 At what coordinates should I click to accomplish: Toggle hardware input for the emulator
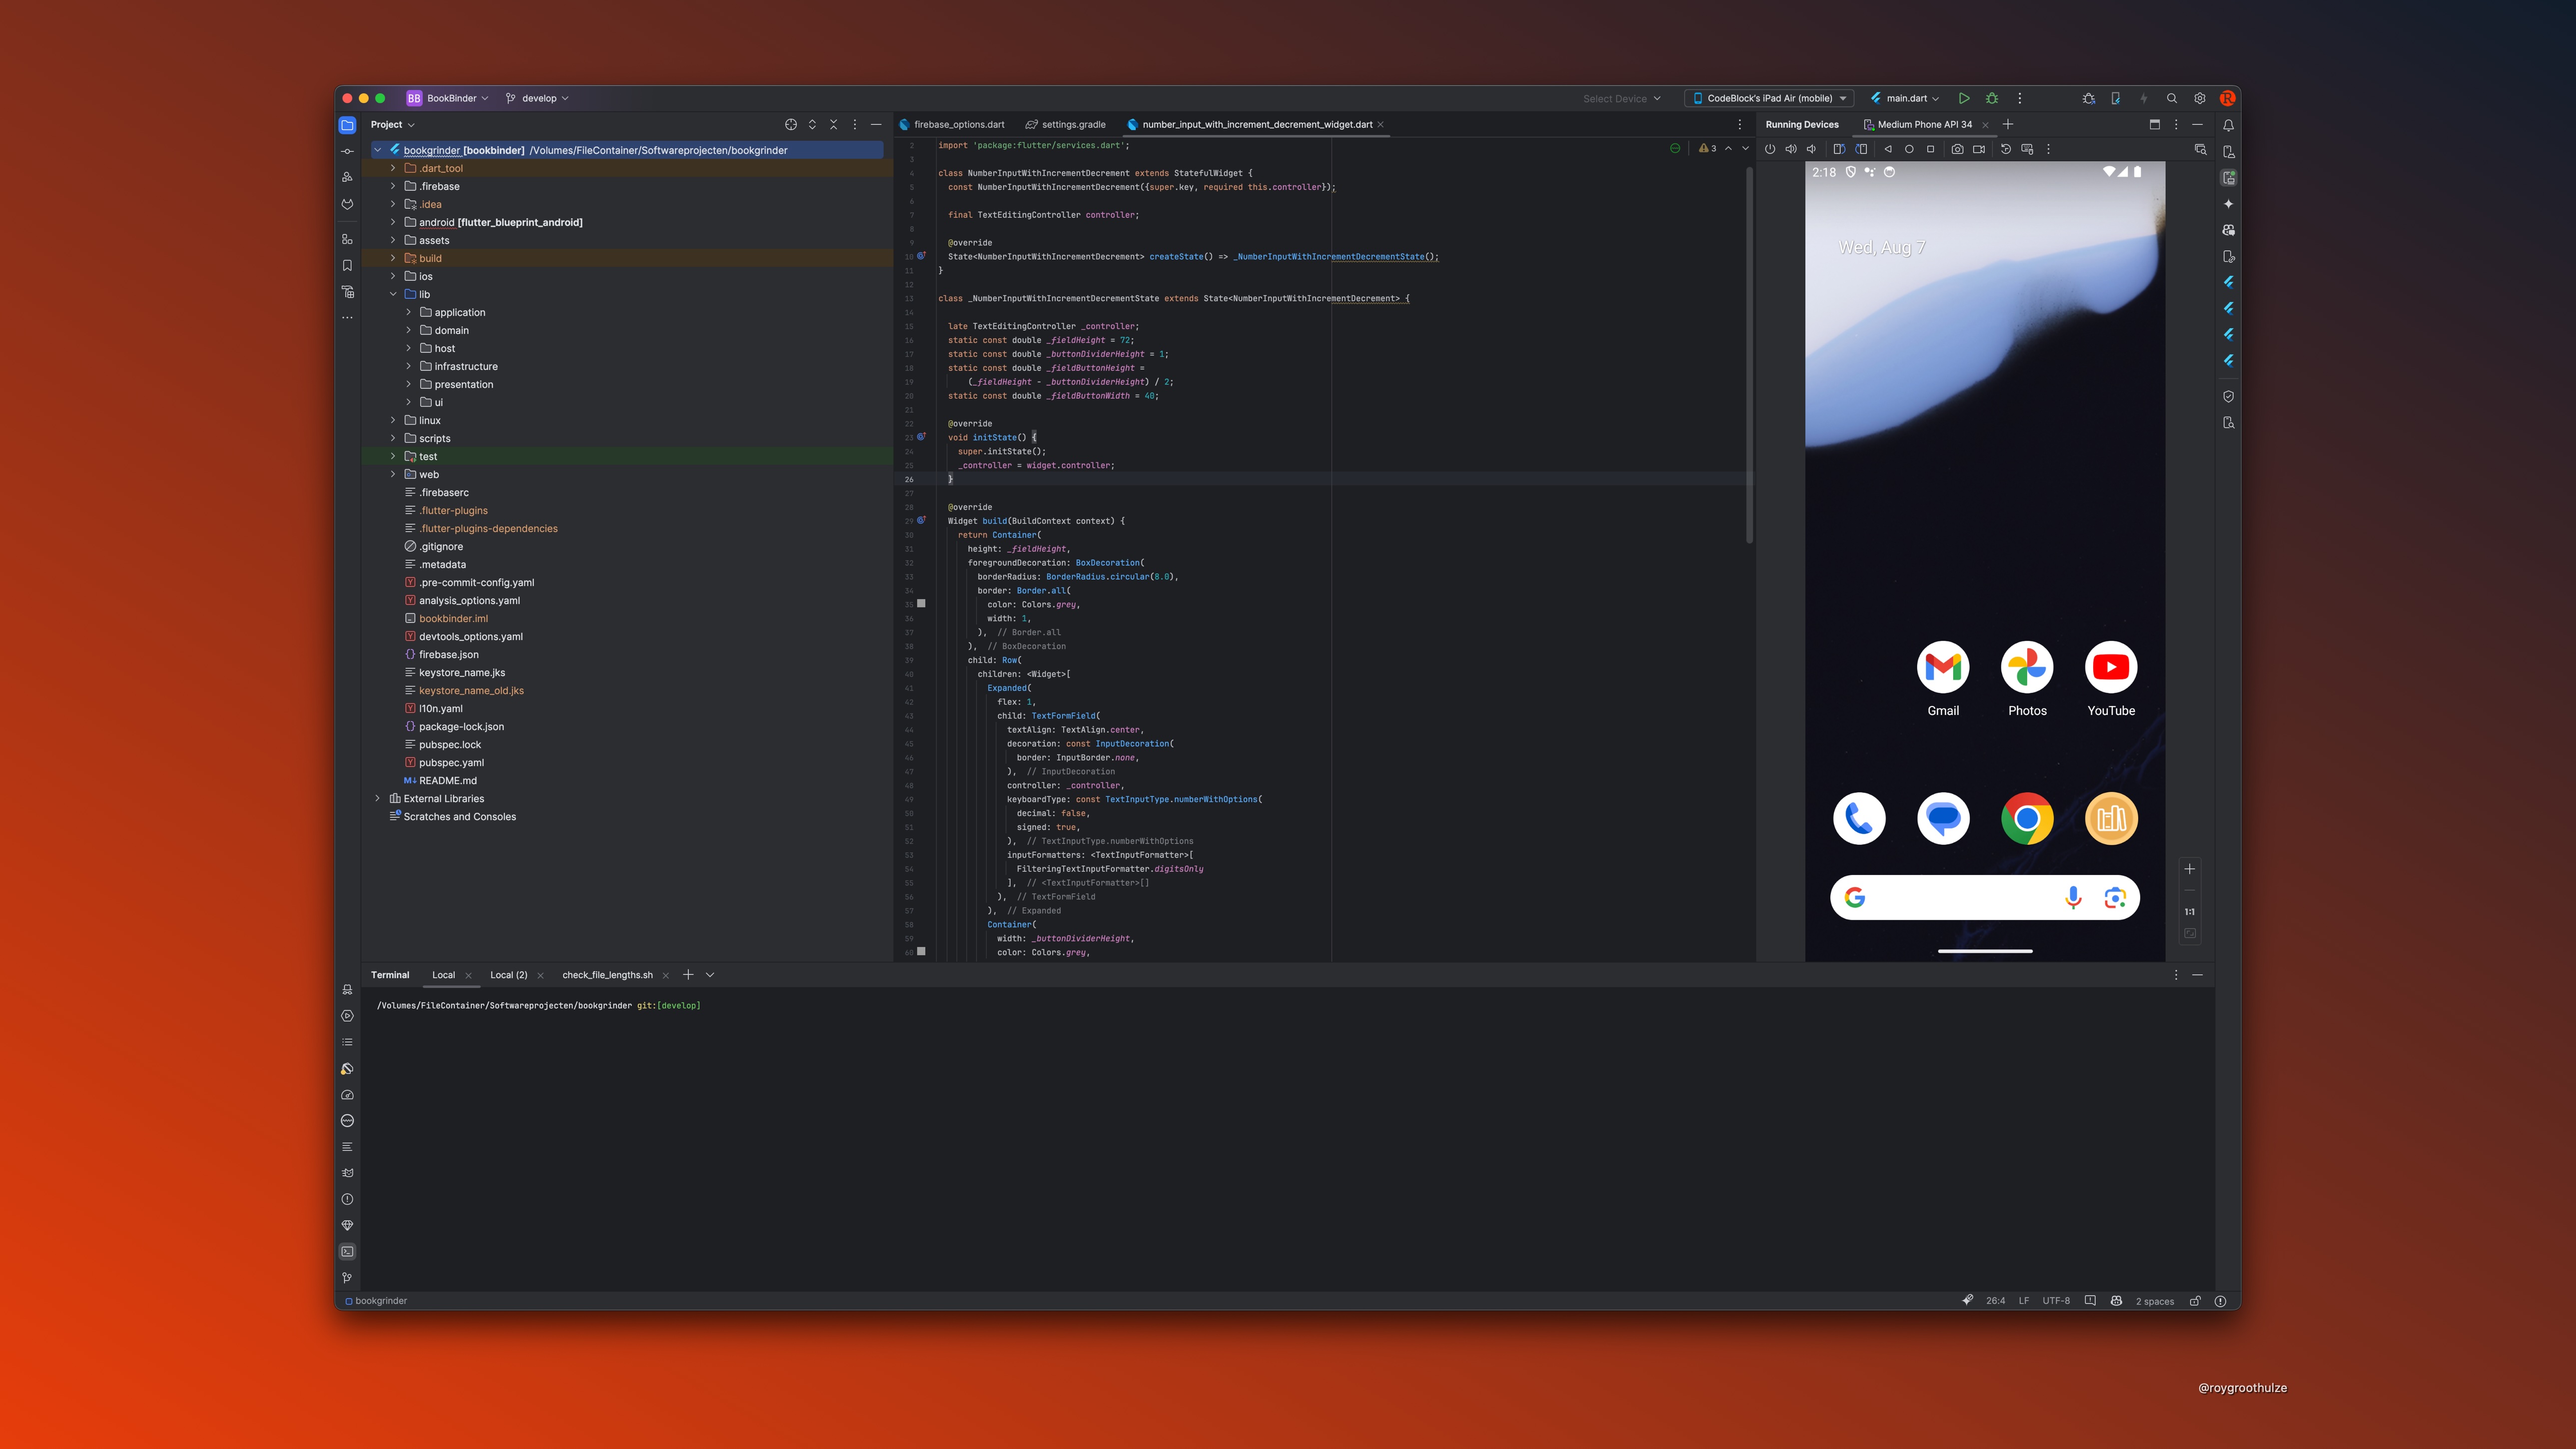pyautogui.click(x=2027, y=149)
